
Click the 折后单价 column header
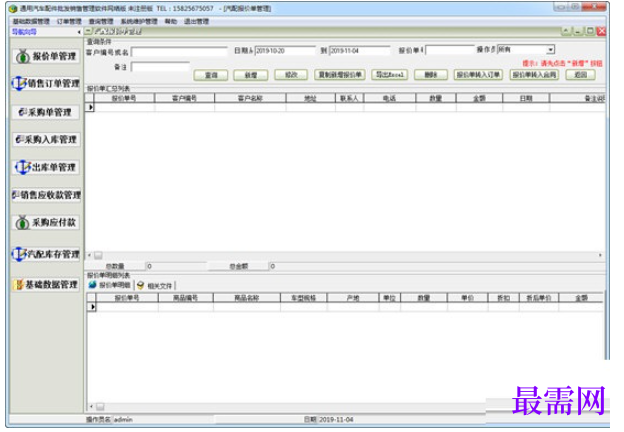click(539, 298)
